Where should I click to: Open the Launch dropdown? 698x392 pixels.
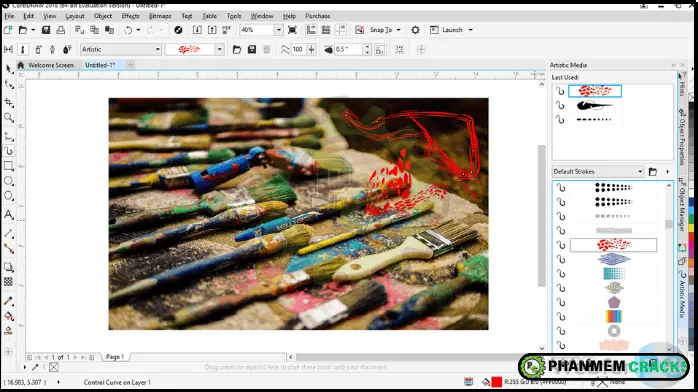click(471, 30)
